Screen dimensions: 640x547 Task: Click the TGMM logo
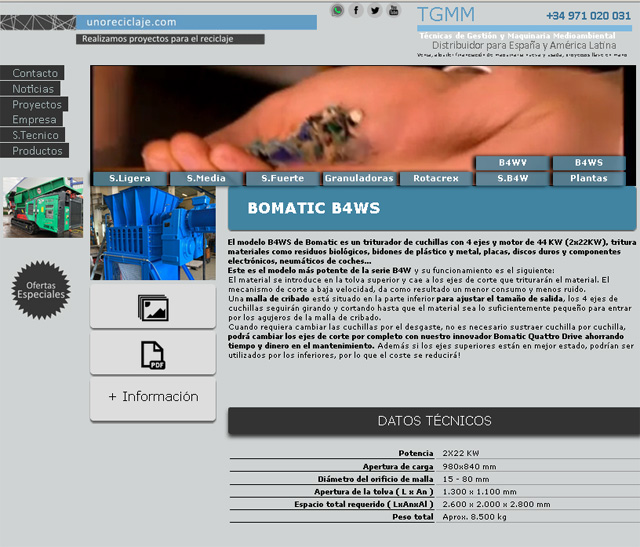click(446, 15)
